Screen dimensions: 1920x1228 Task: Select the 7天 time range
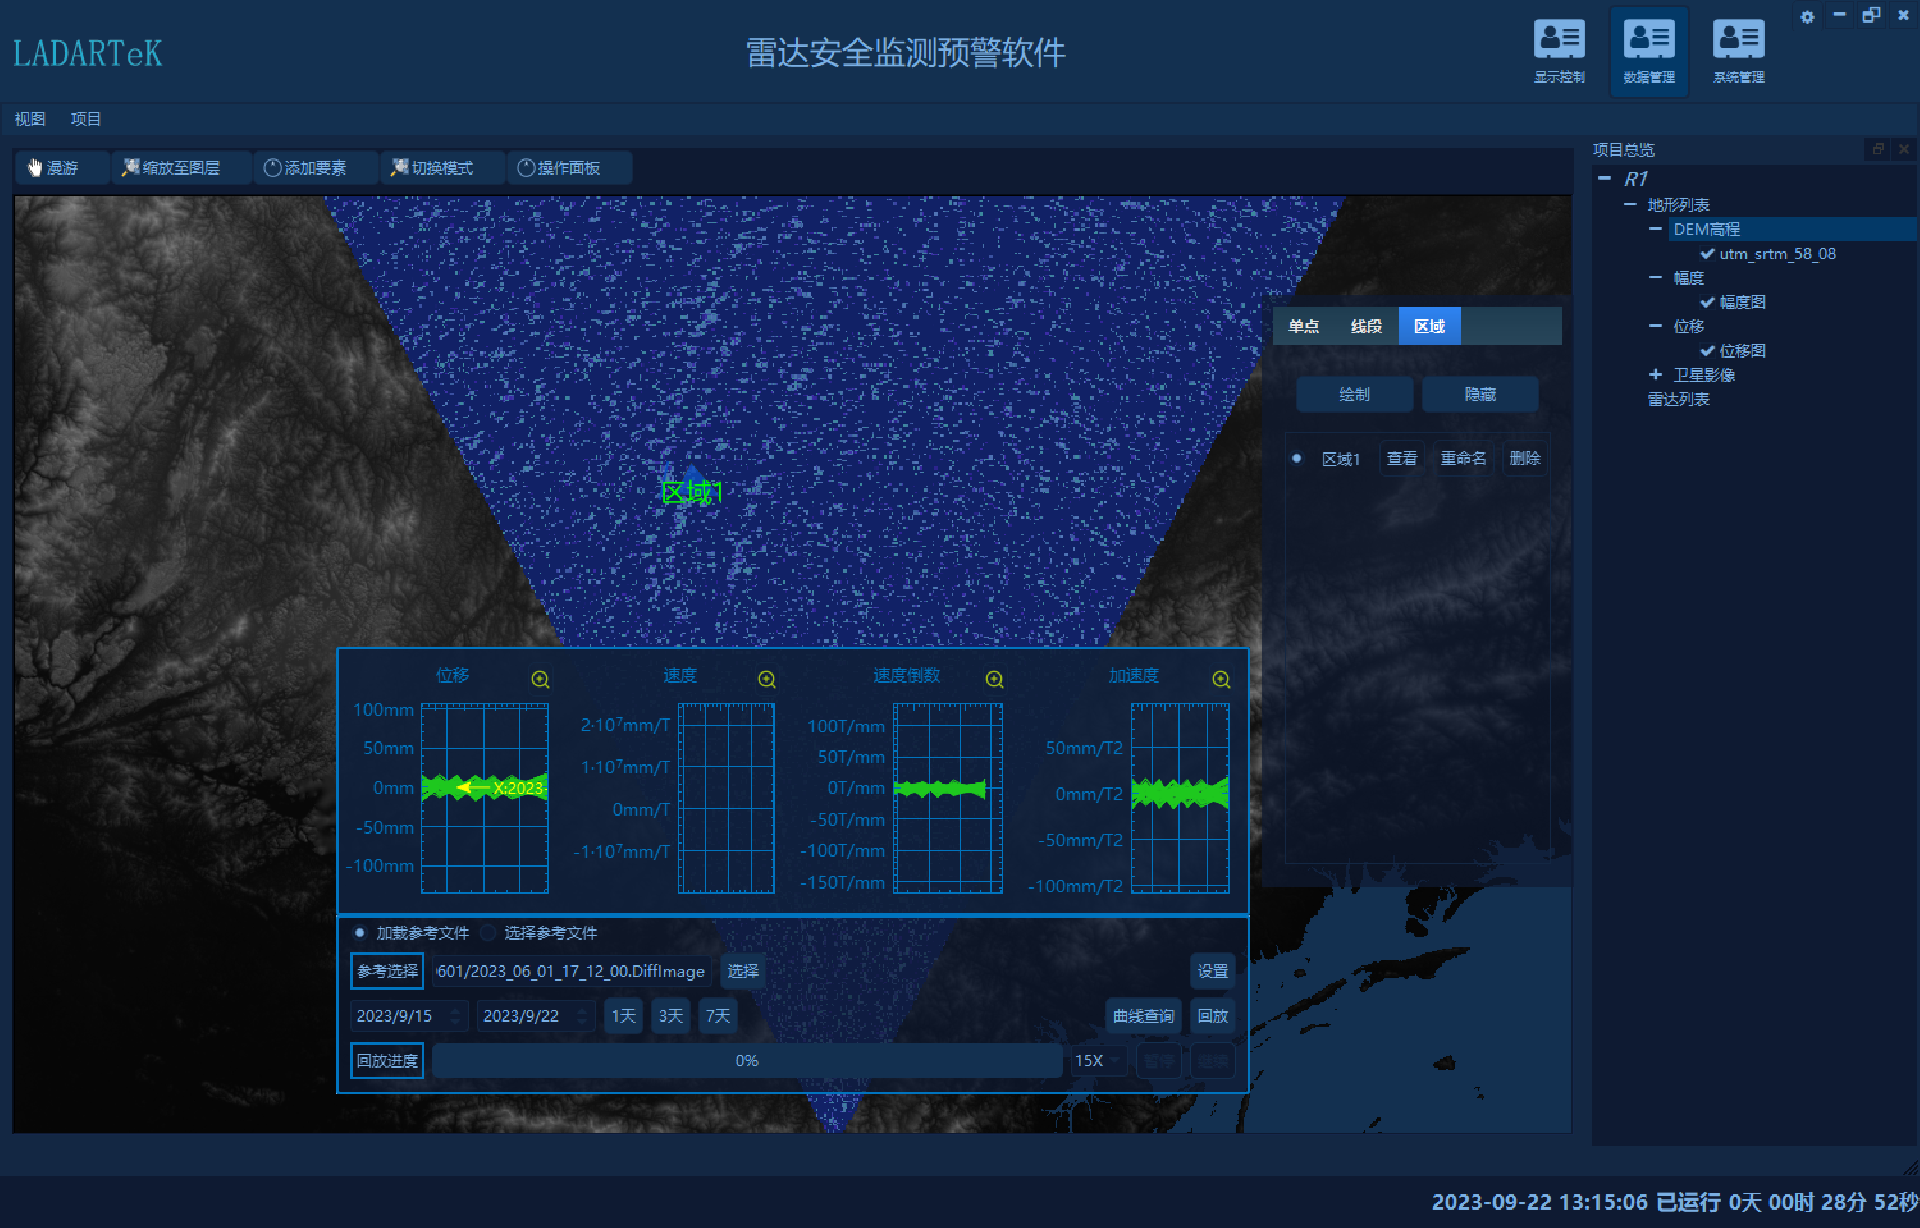click(x=718, y=1016)
